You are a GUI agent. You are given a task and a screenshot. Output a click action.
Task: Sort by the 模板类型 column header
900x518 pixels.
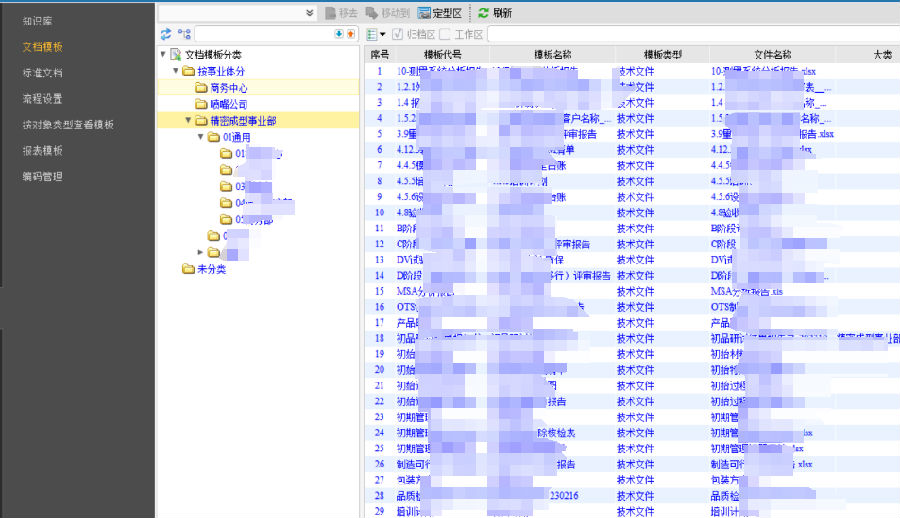[662, 55]
